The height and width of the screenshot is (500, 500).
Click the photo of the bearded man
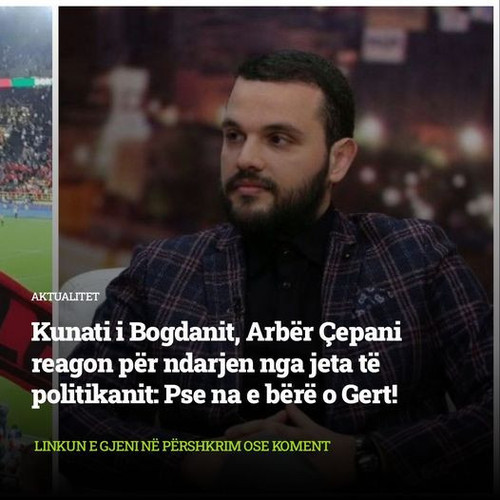click(276, 250)
